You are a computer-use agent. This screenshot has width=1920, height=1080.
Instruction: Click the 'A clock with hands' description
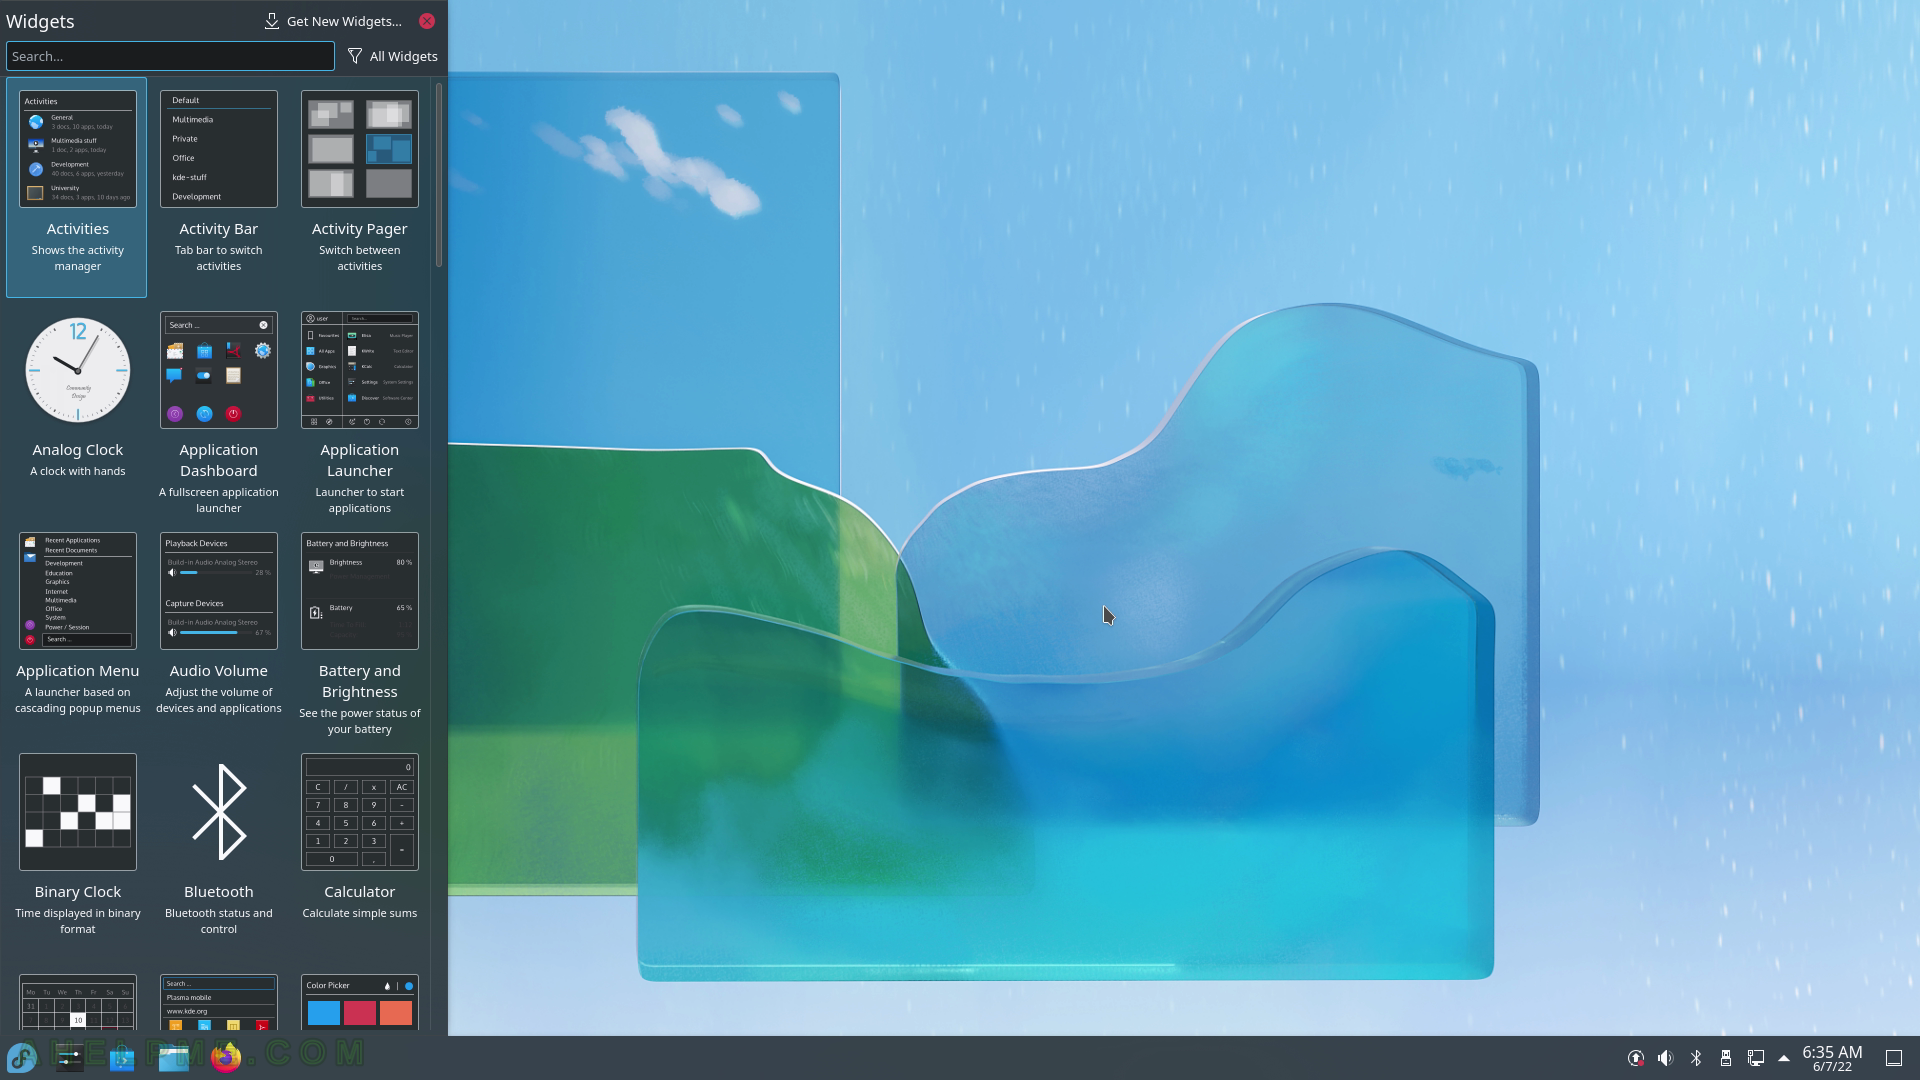pyautogui.click(x=77, y=471)
